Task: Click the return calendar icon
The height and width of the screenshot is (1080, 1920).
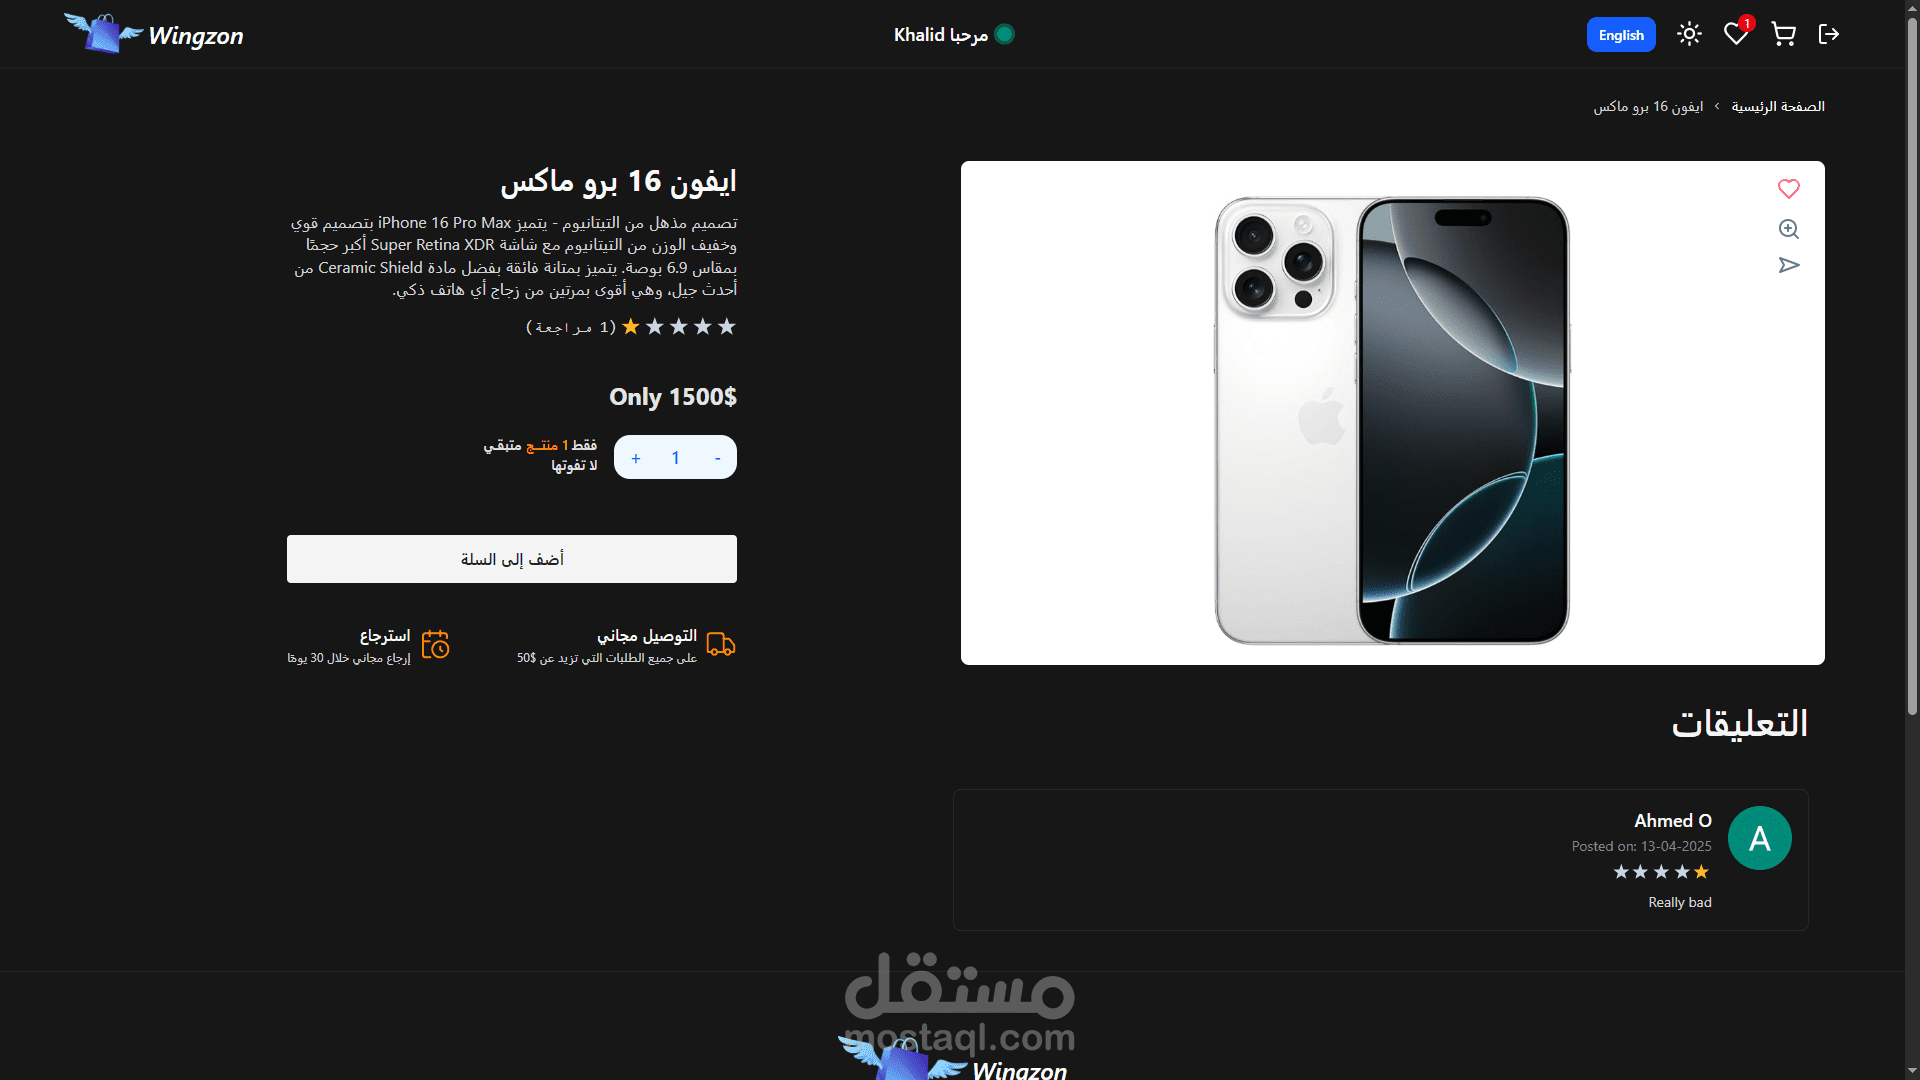Action: [435, 644]
